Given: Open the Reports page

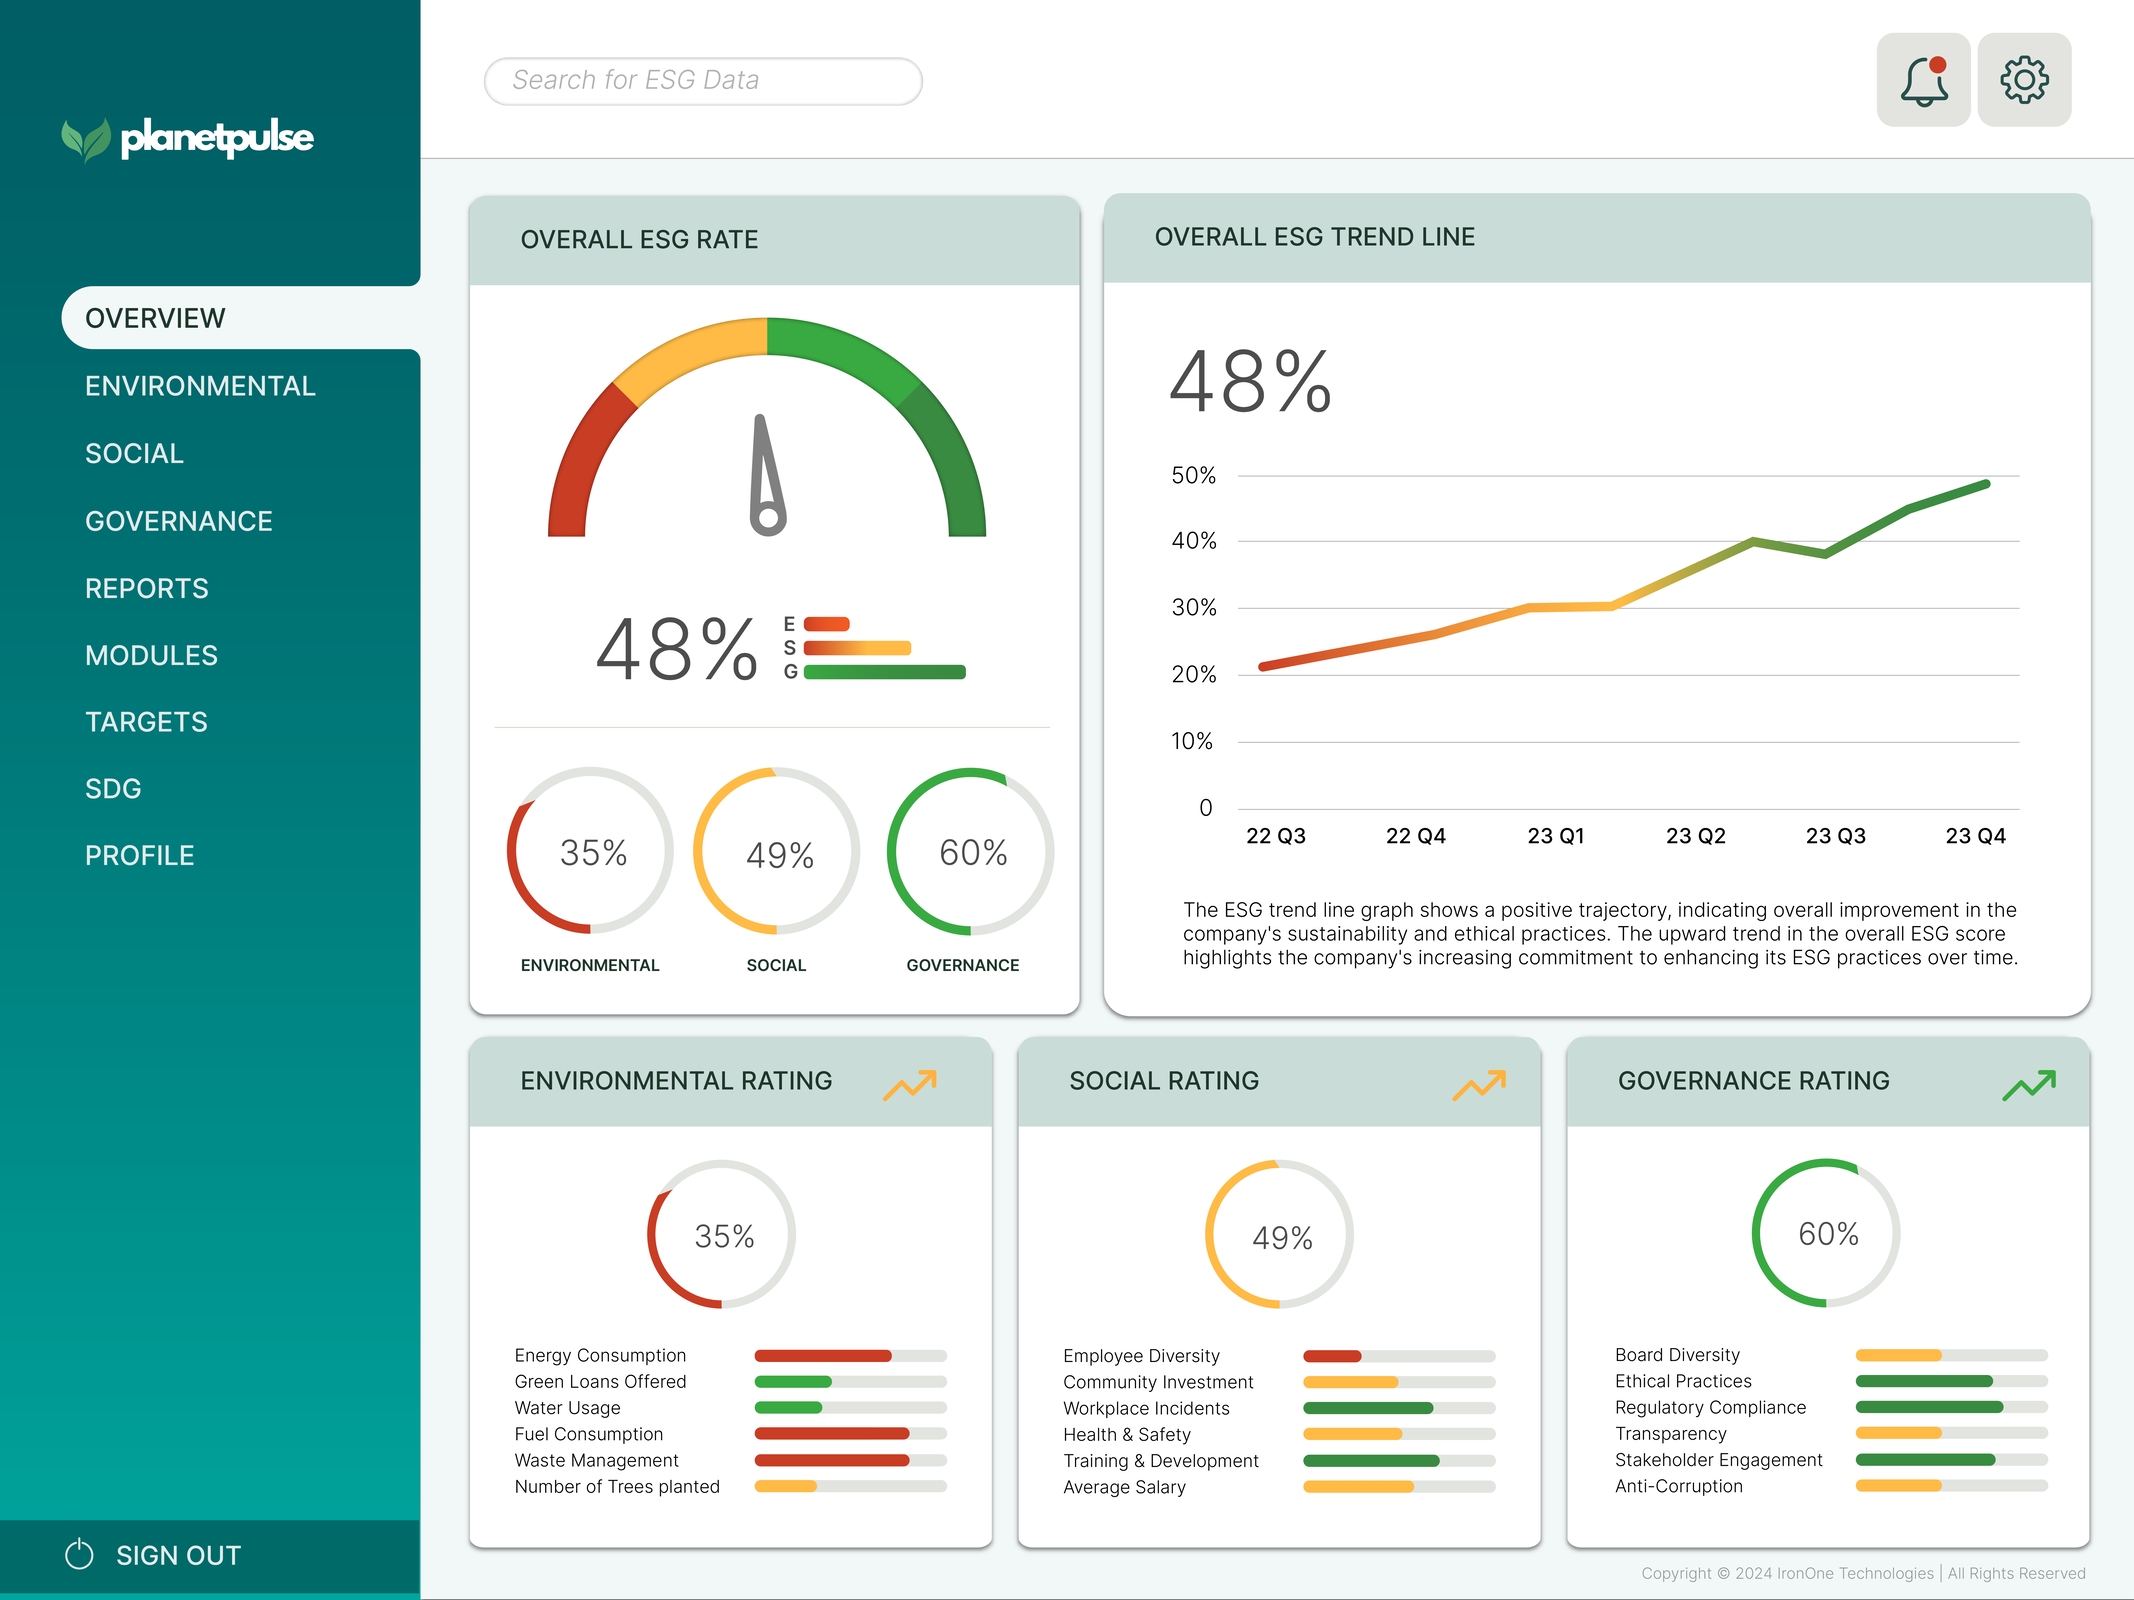Looking at the screenshot, I should click(146, 588).
